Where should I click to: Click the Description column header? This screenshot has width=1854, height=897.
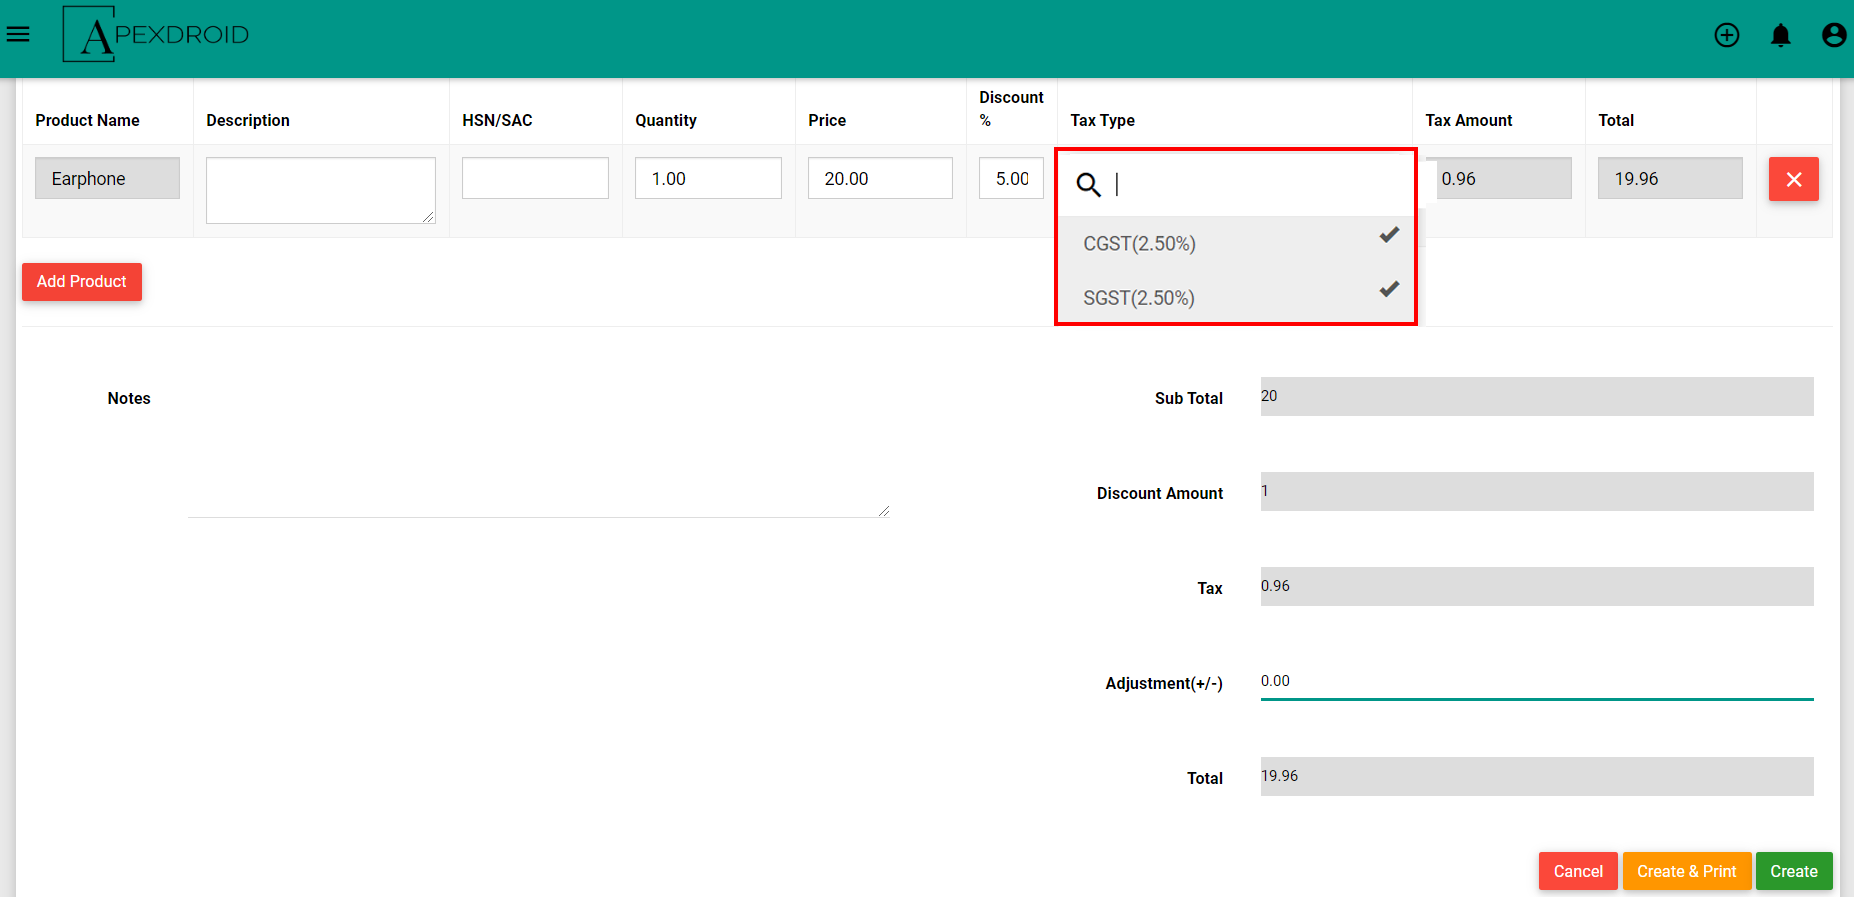tap(248, 120)
